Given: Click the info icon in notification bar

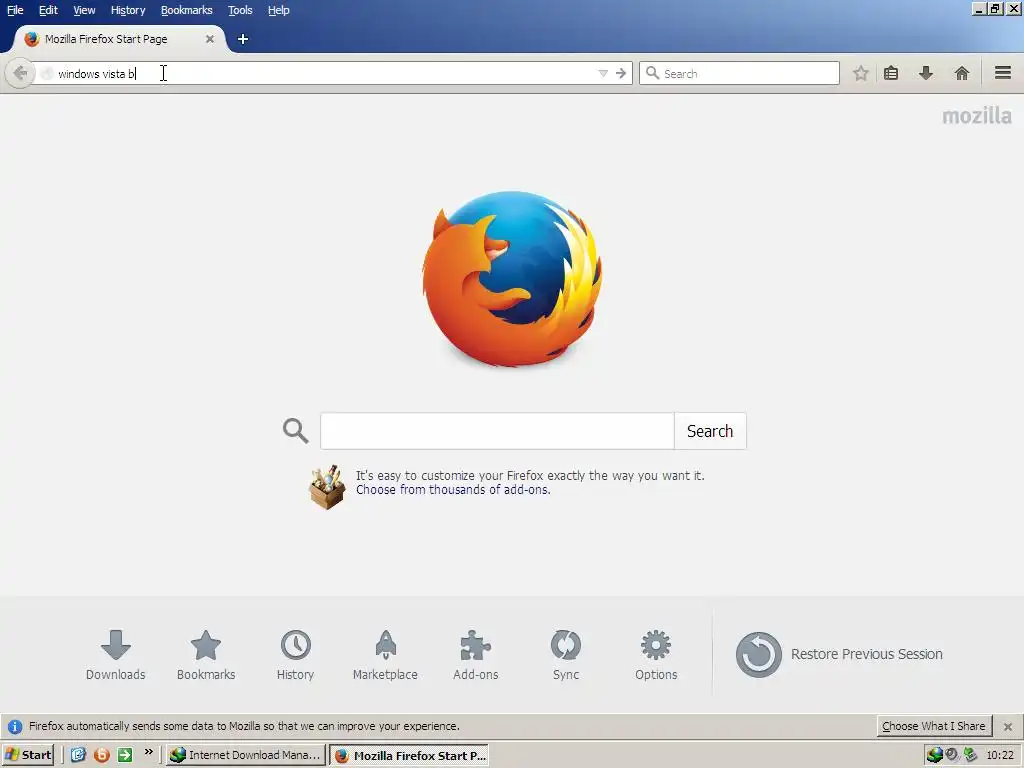Looking at the screenshot, I should pos(14,726).
